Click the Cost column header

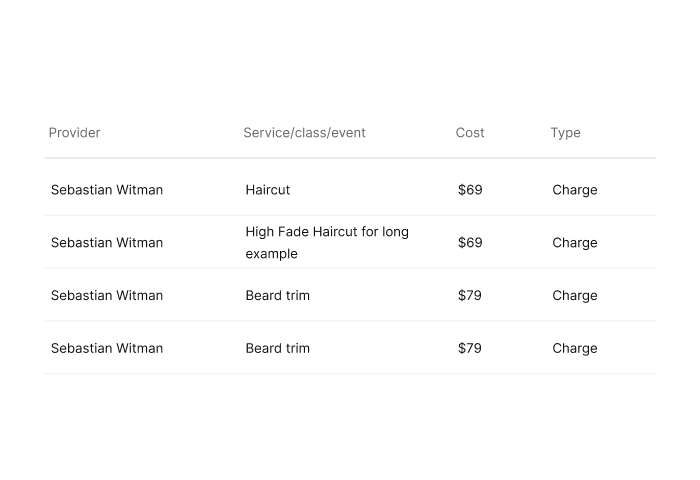[x=470, y=133]
